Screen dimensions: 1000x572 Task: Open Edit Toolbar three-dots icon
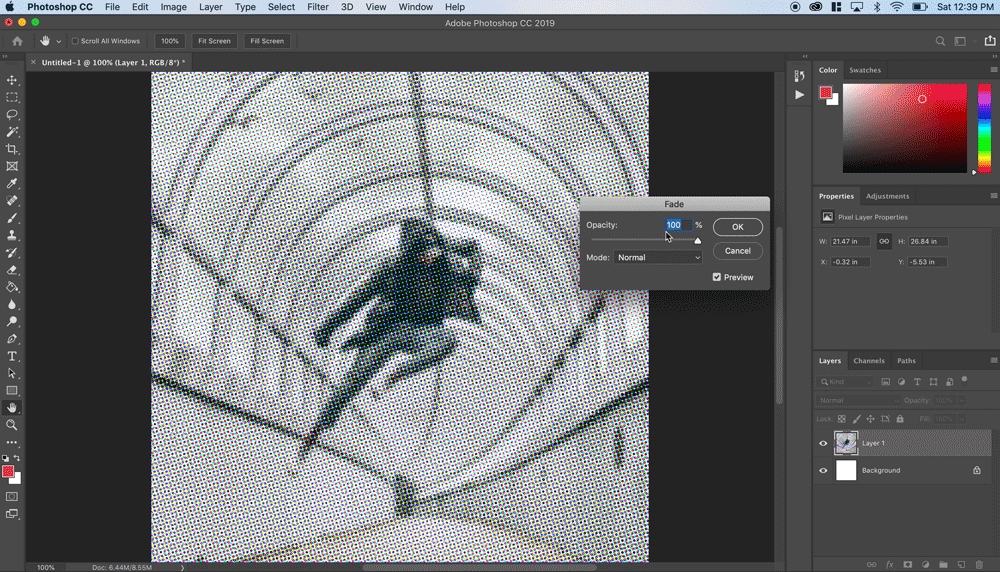(12, 442)
